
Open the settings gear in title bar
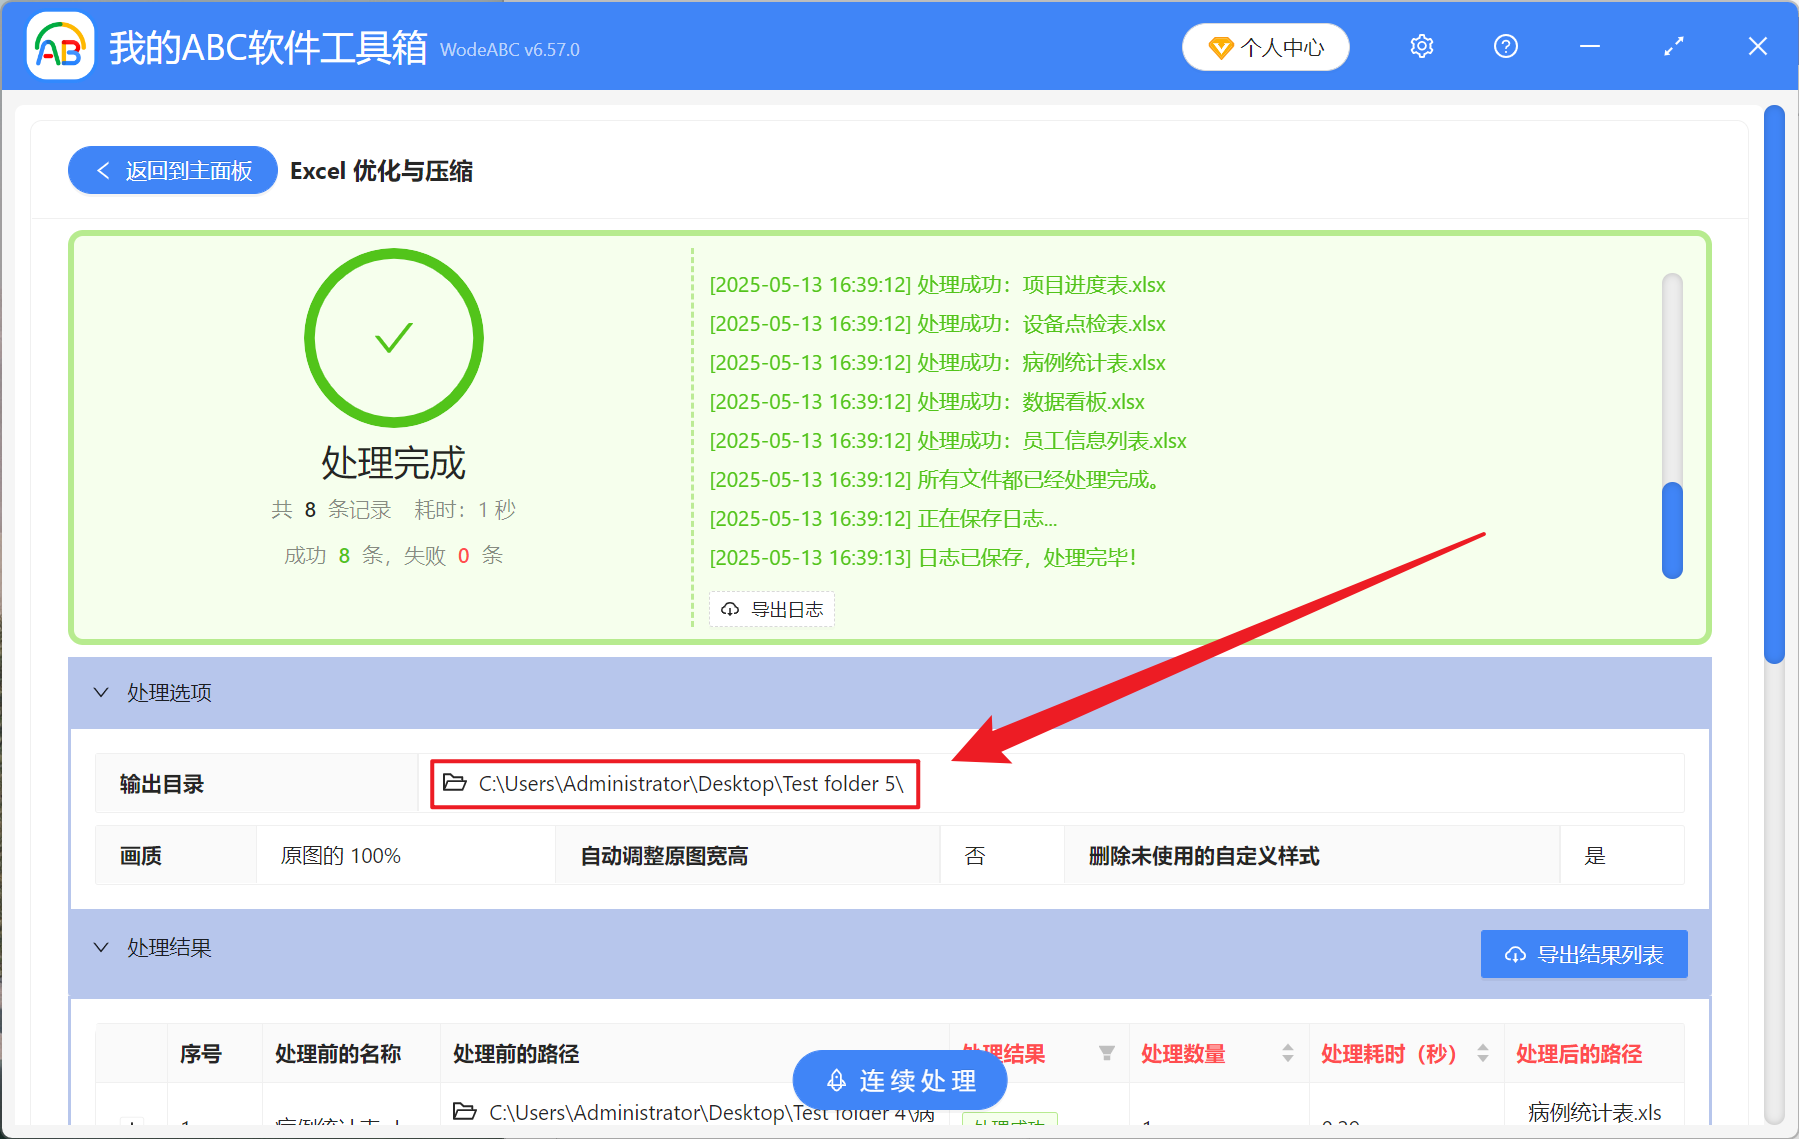[x=1421, y=47]
